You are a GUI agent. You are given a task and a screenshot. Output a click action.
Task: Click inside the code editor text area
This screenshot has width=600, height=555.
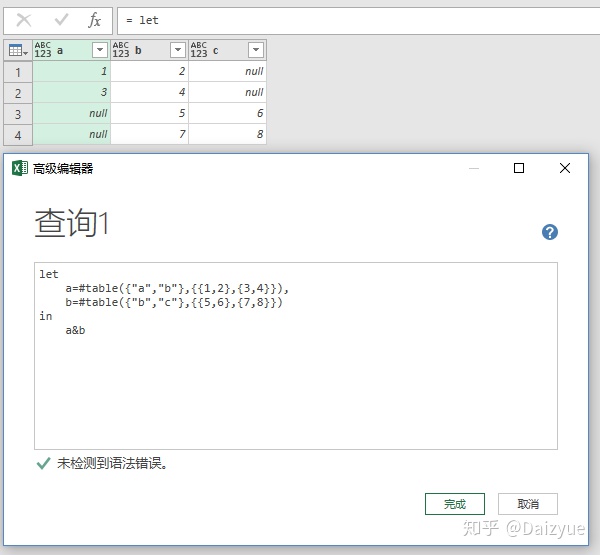[x=296, y=356]
